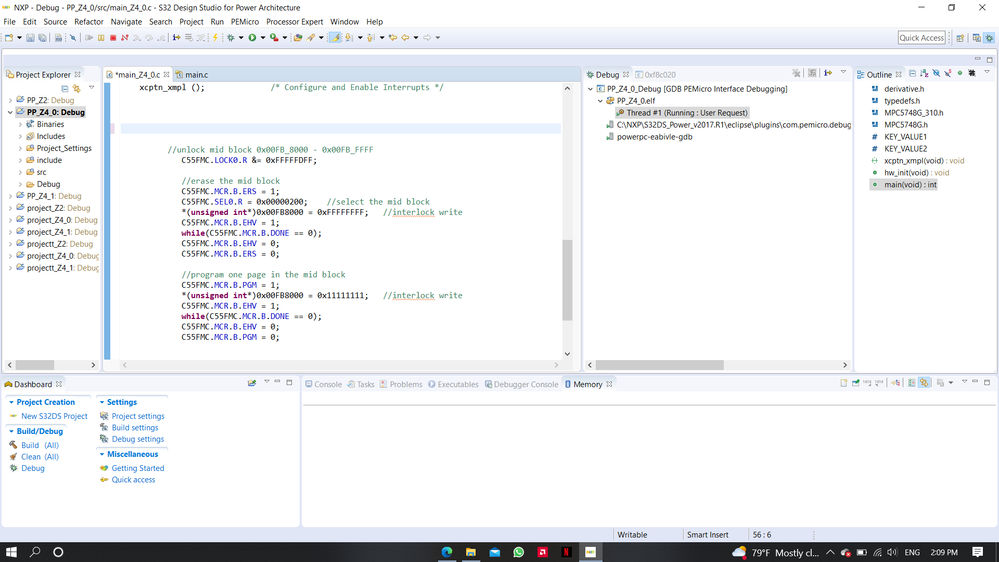This screenshot has width=999, height=562.
Task: Select main(void) : int in Outline
Action: coord(910,185)
